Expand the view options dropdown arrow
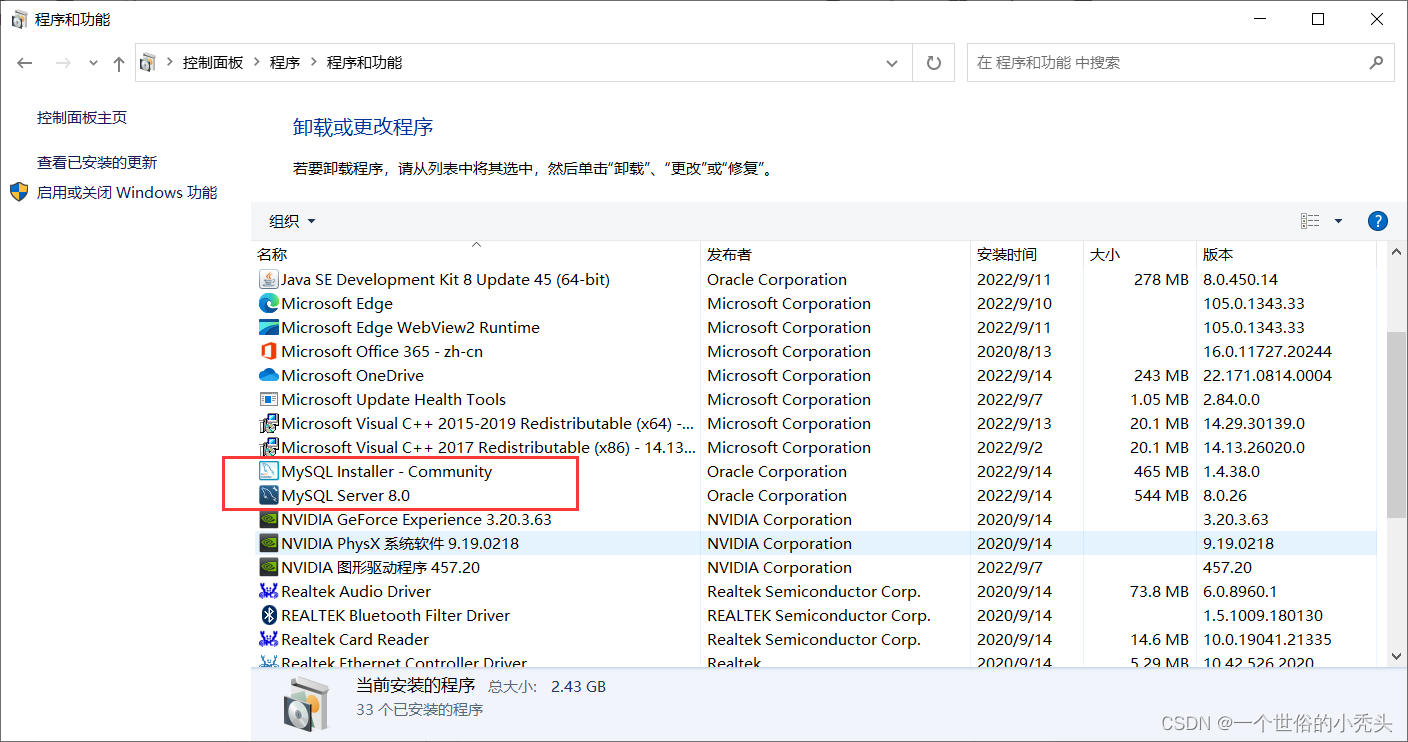This screenshot has width=1408, height=742. tap(1338, 221)
